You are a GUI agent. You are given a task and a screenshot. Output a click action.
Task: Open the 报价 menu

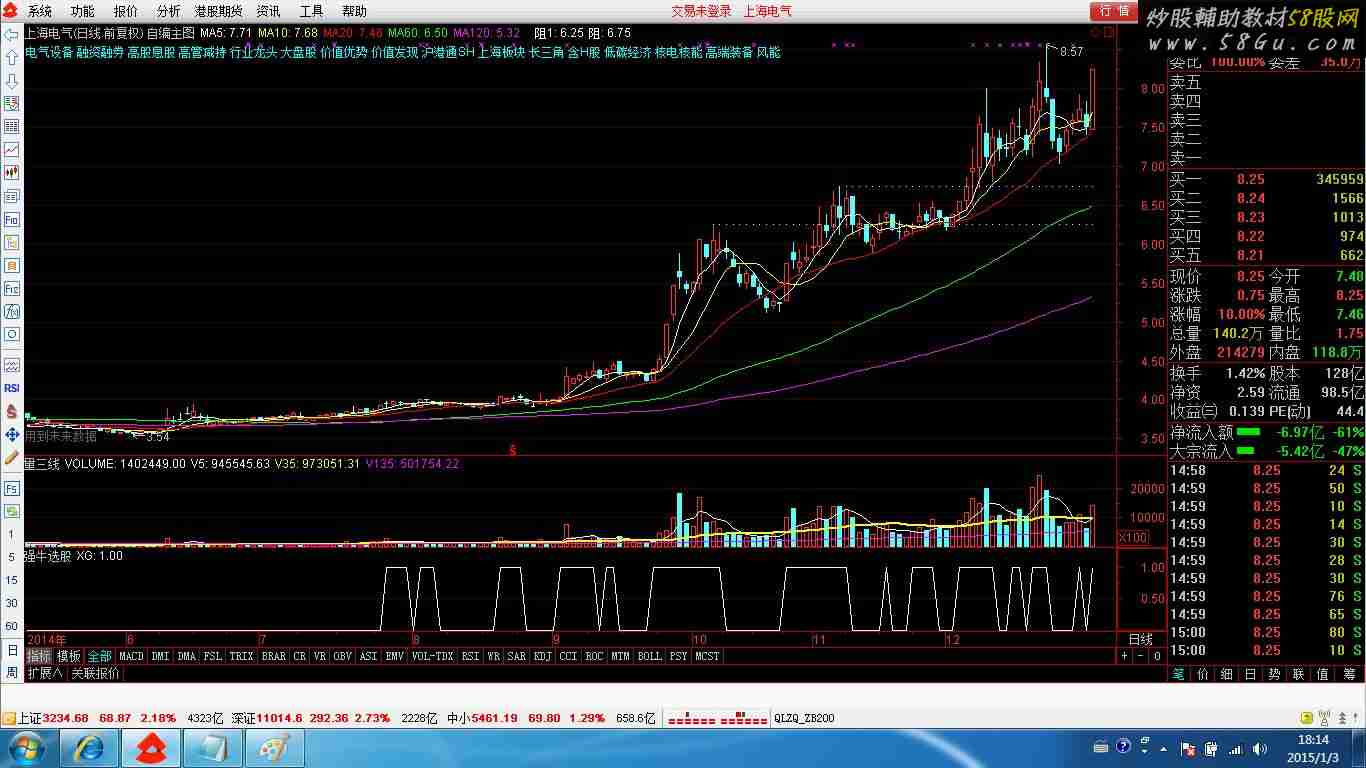pos(126,11)
